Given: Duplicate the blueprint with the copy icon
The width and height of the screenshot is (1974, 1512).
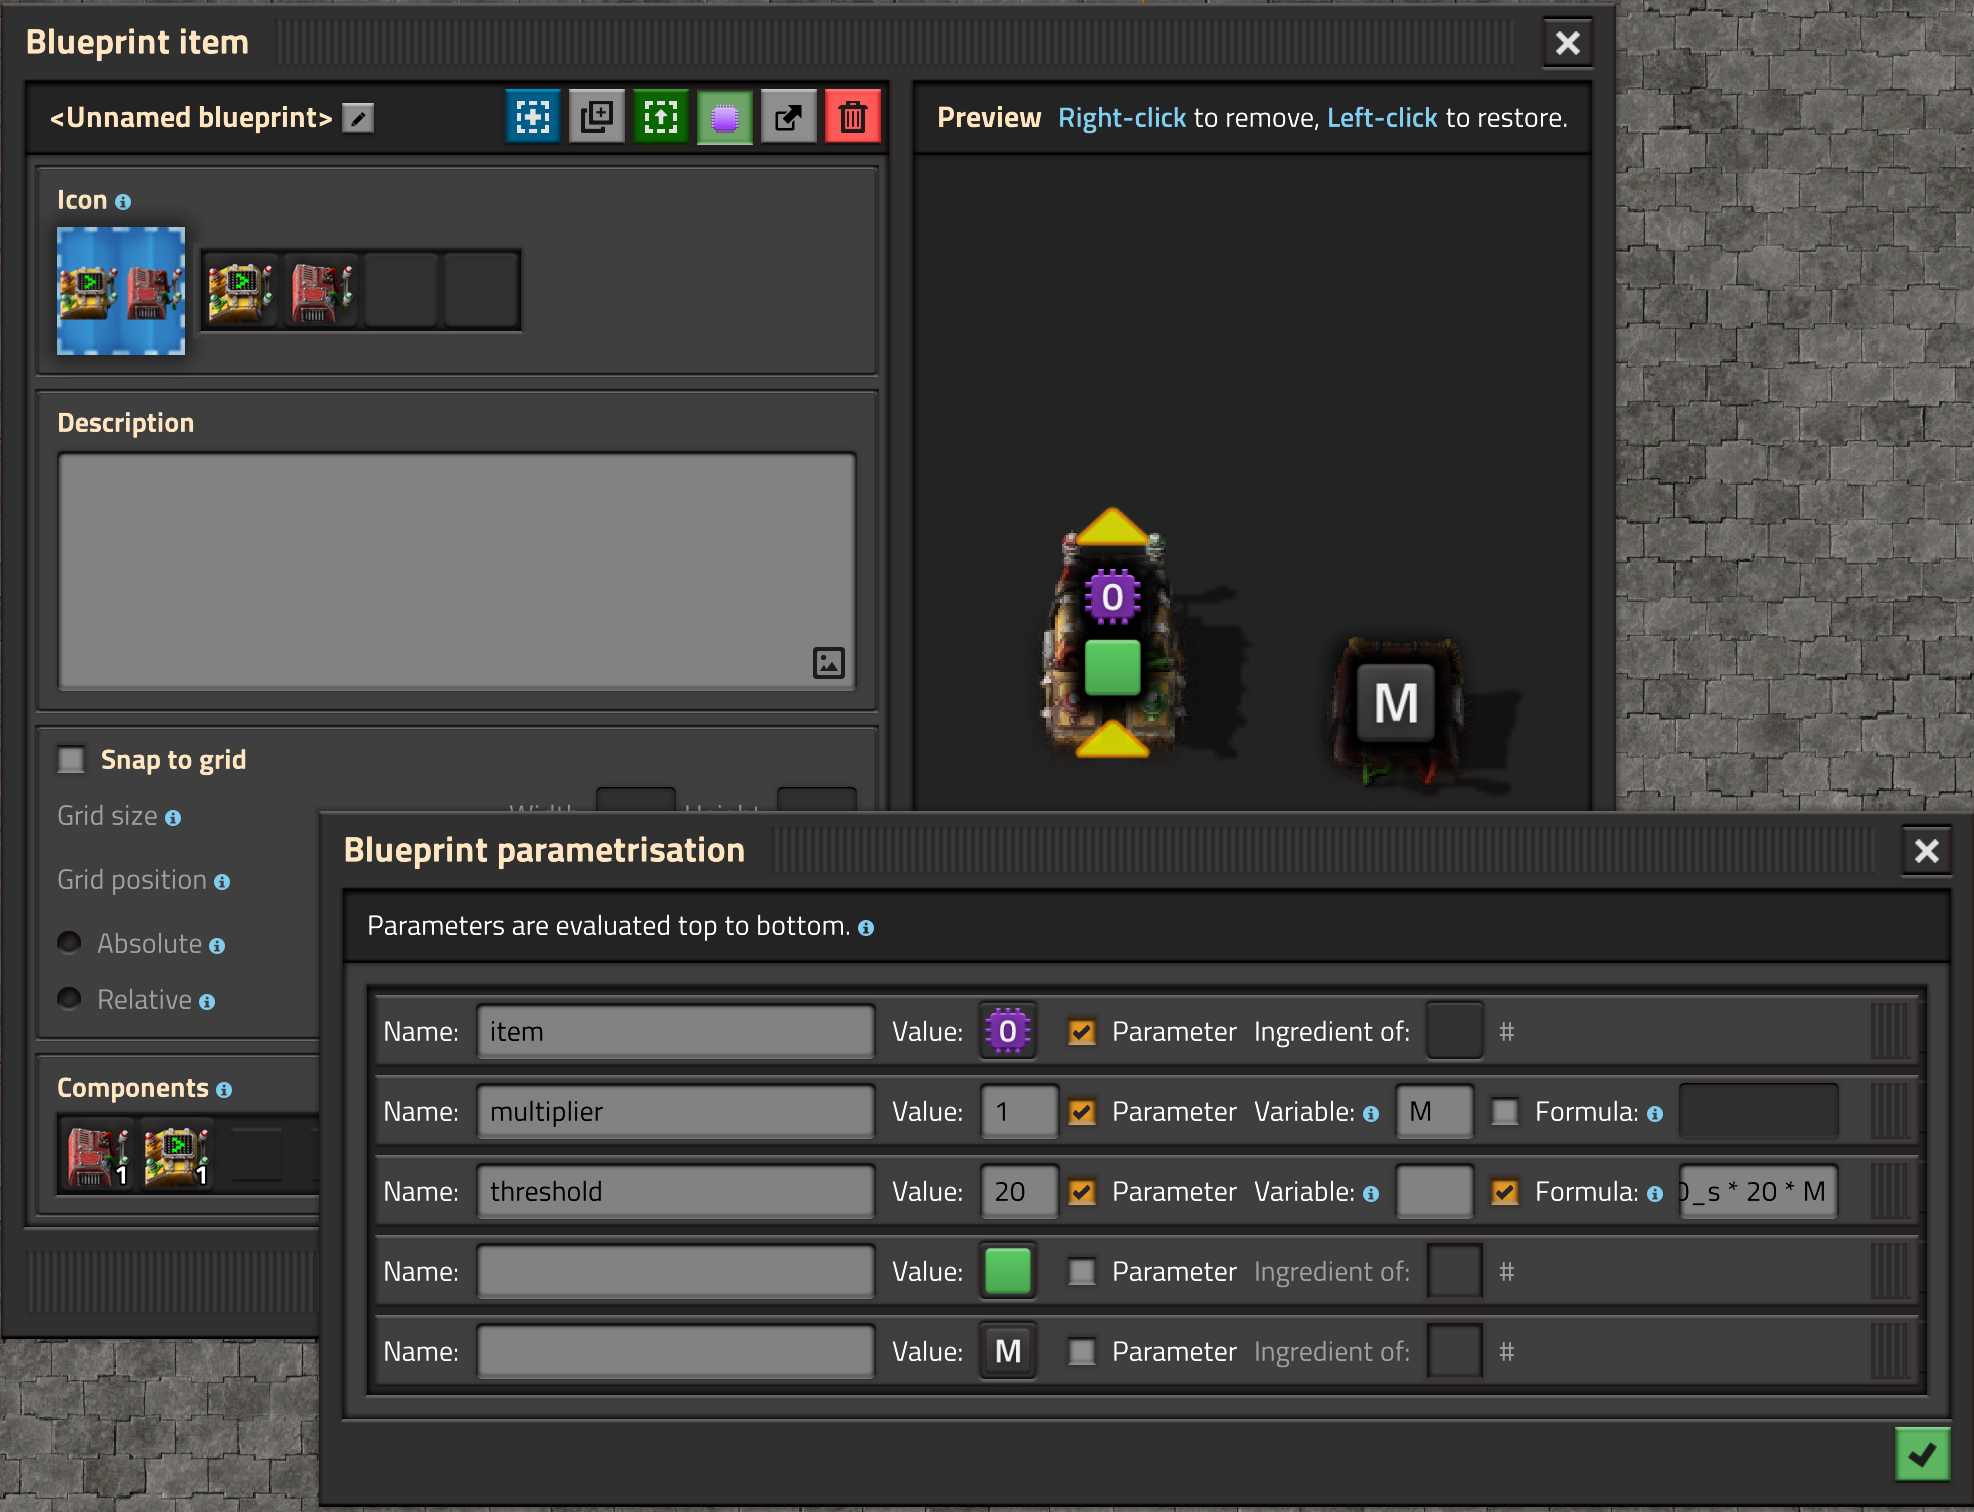Looking at the screenshot, I should (x=596, y=116).
